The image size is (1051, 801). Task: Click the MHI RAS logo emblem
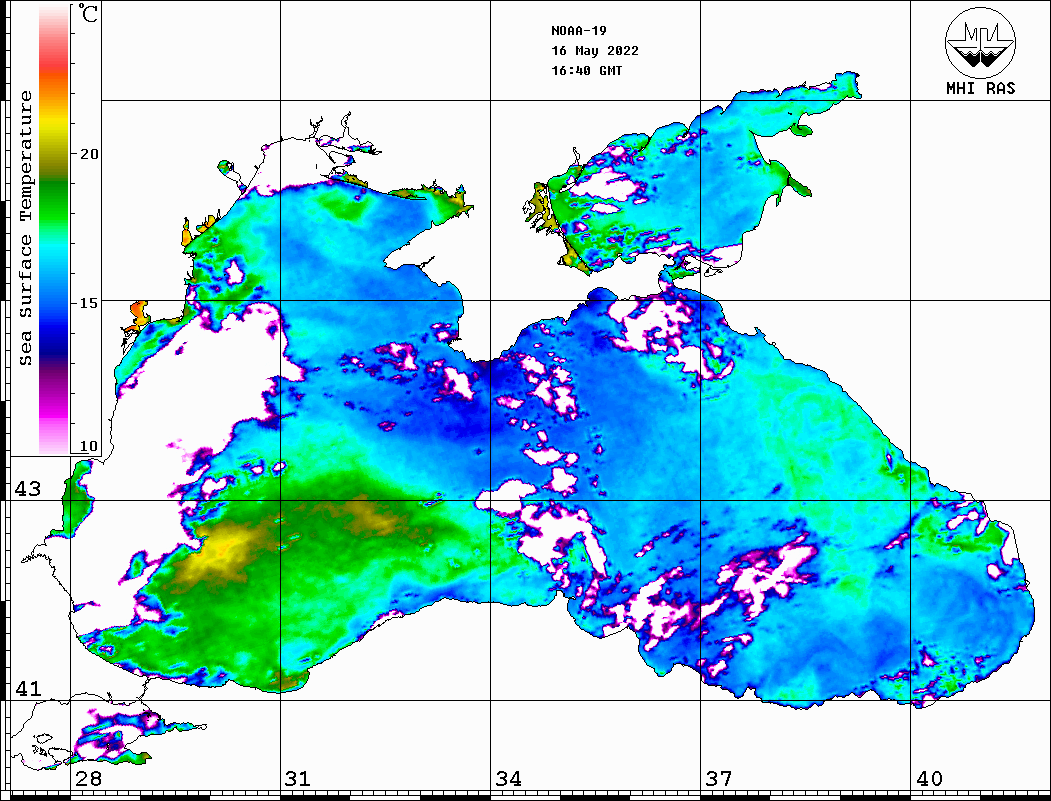click(981, 42)
